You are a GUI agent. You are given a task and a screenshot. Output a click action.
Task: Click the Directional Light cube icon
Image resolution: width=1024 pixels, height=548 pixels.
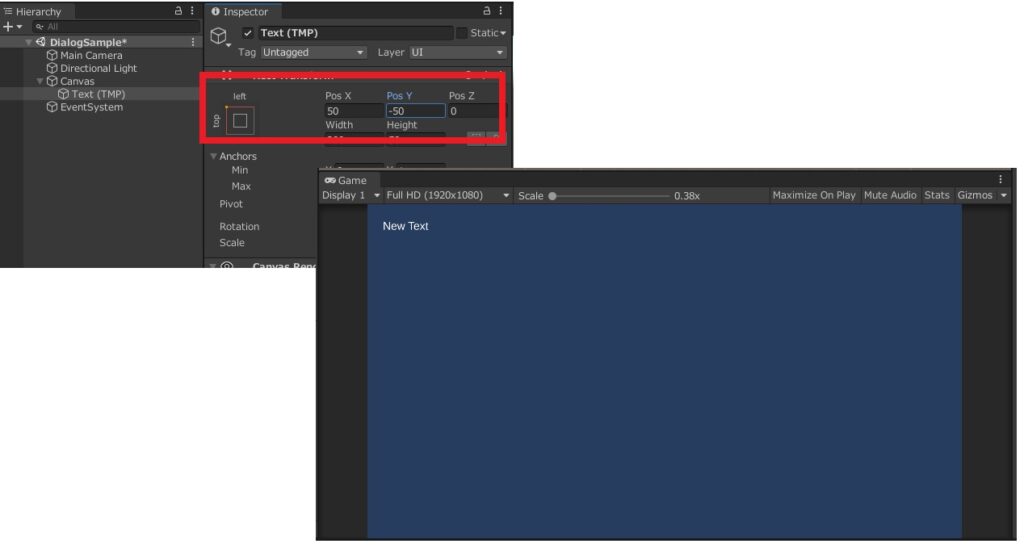click(52, 68)
